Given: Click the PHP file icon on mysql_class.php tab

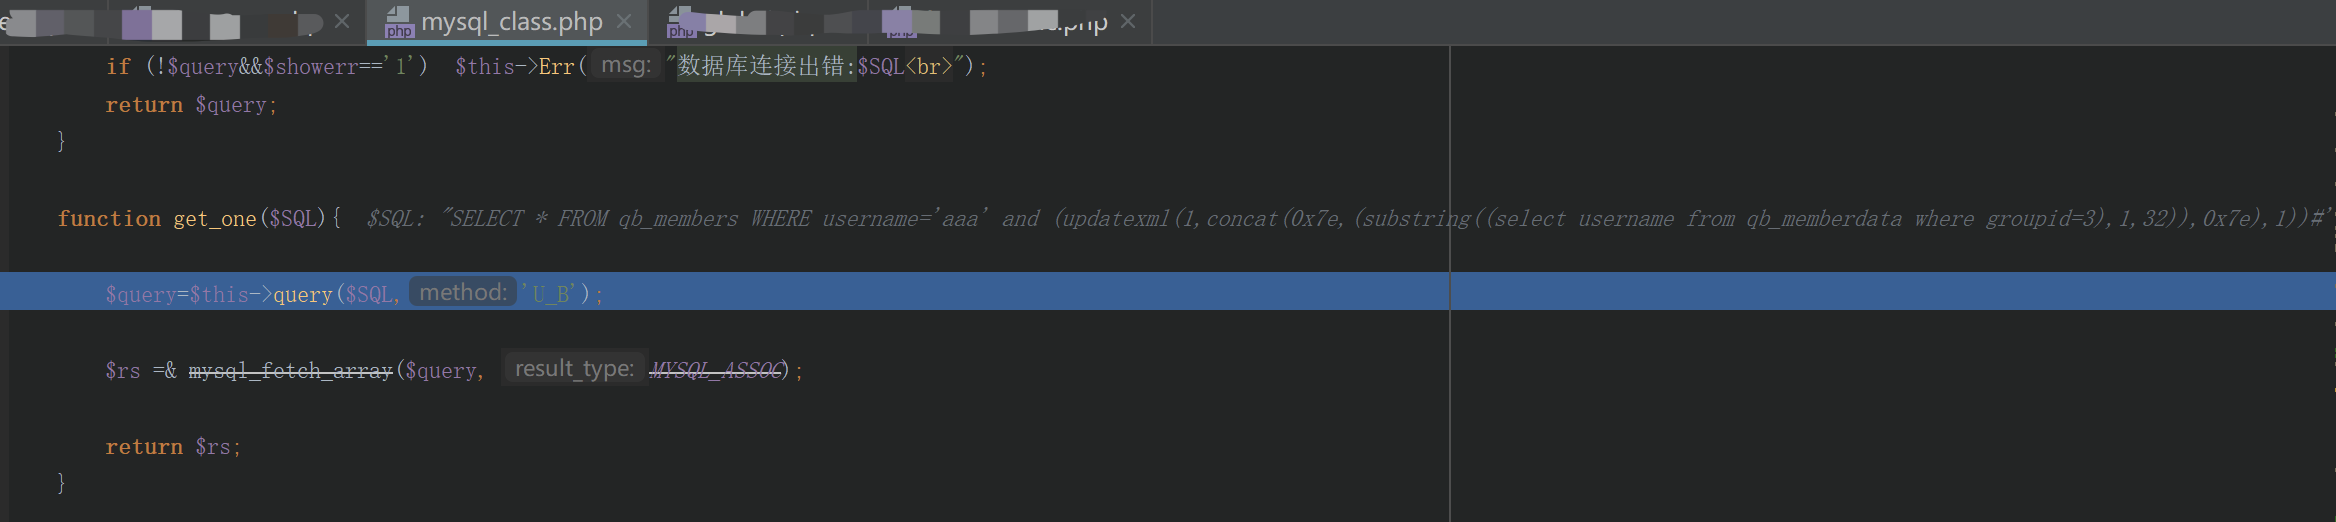Looking at the screenshot, I should [x=398, y=22].
